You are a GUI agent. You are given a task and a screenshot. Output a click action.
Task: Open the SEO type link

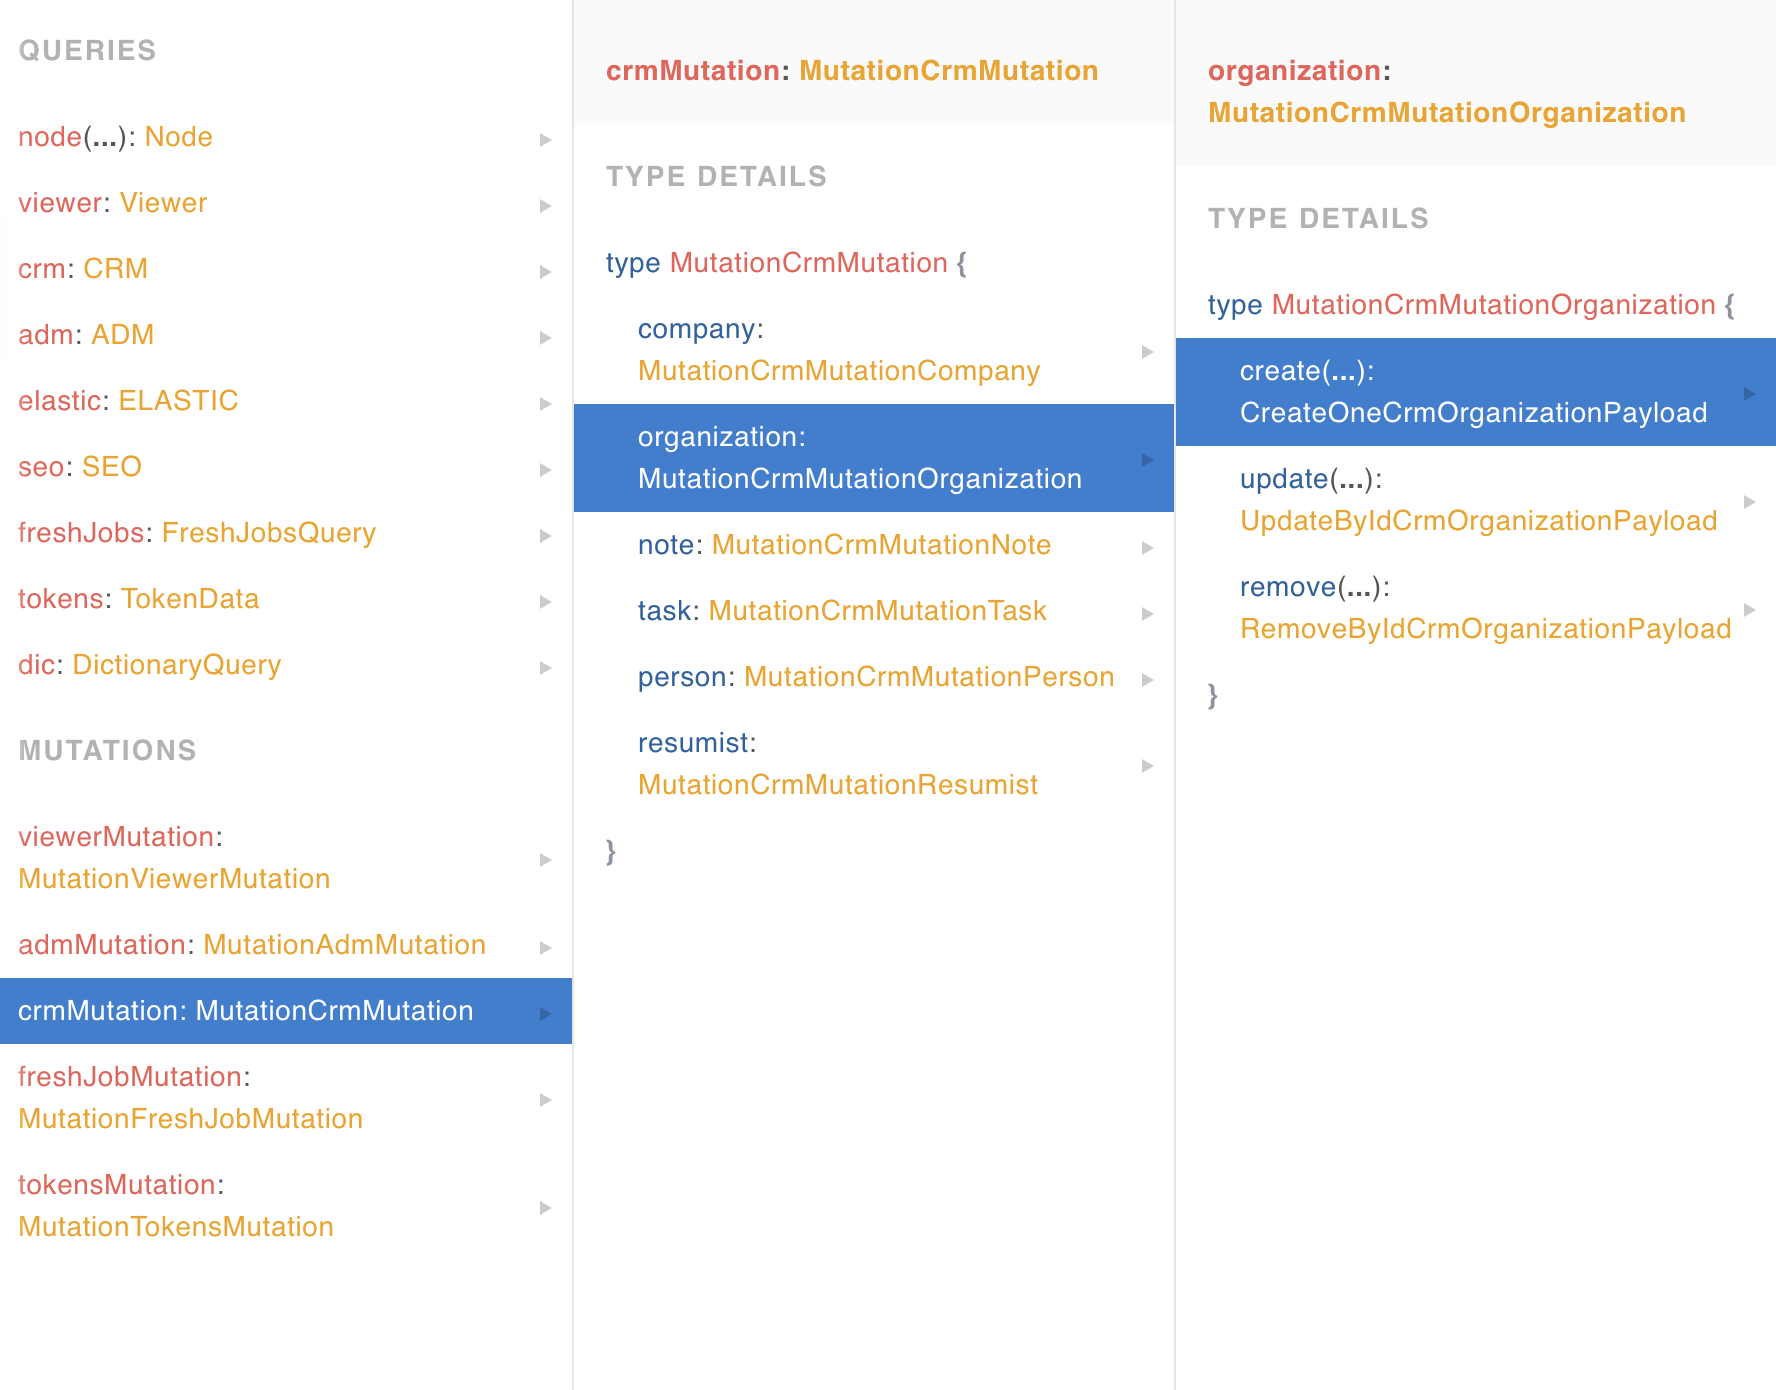click(x=112, y=467)
